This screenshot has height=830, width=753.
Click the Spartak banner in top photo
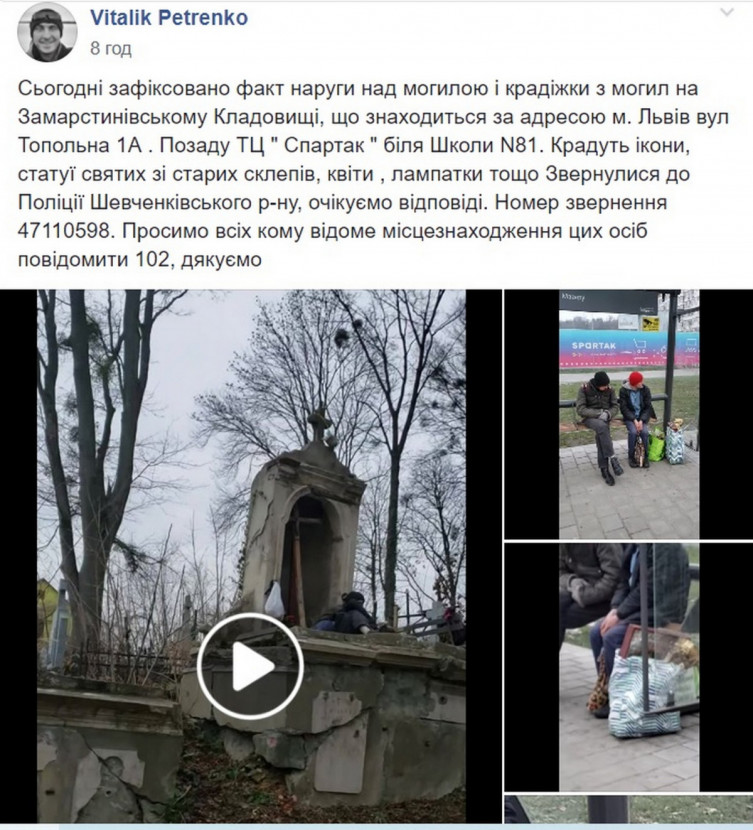click(629, 349)
